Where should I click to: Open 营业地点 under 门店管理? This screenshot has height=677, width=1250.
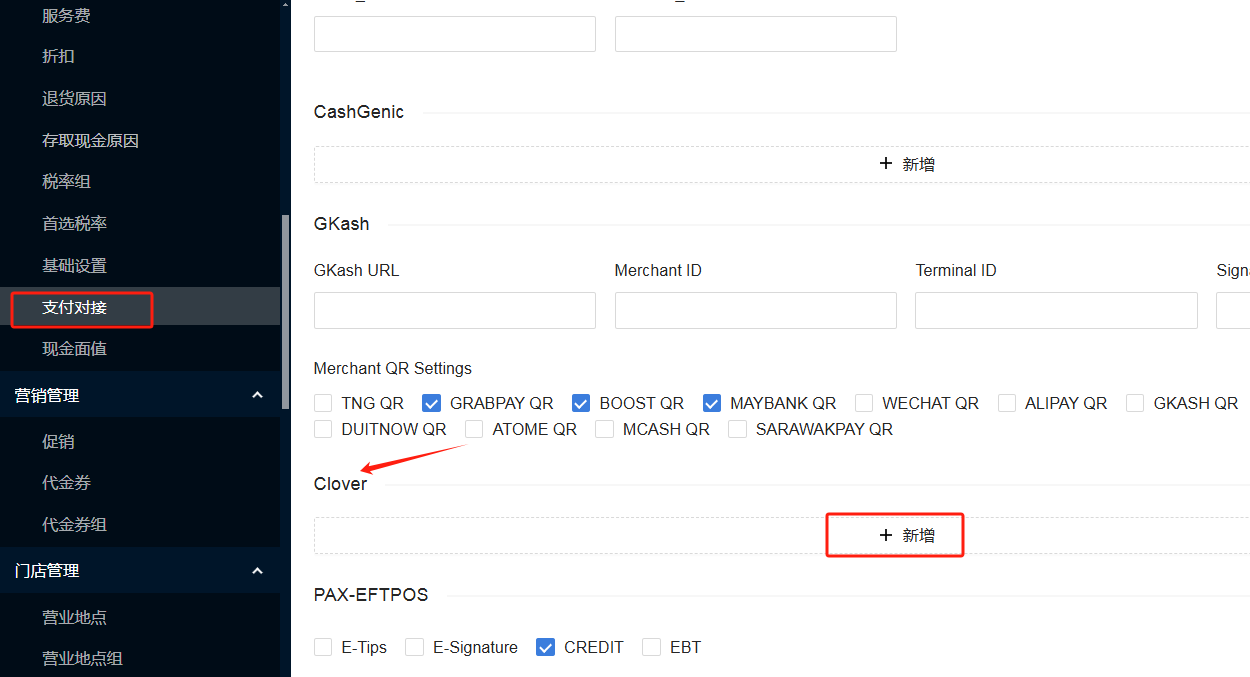[x=74, y=617]
